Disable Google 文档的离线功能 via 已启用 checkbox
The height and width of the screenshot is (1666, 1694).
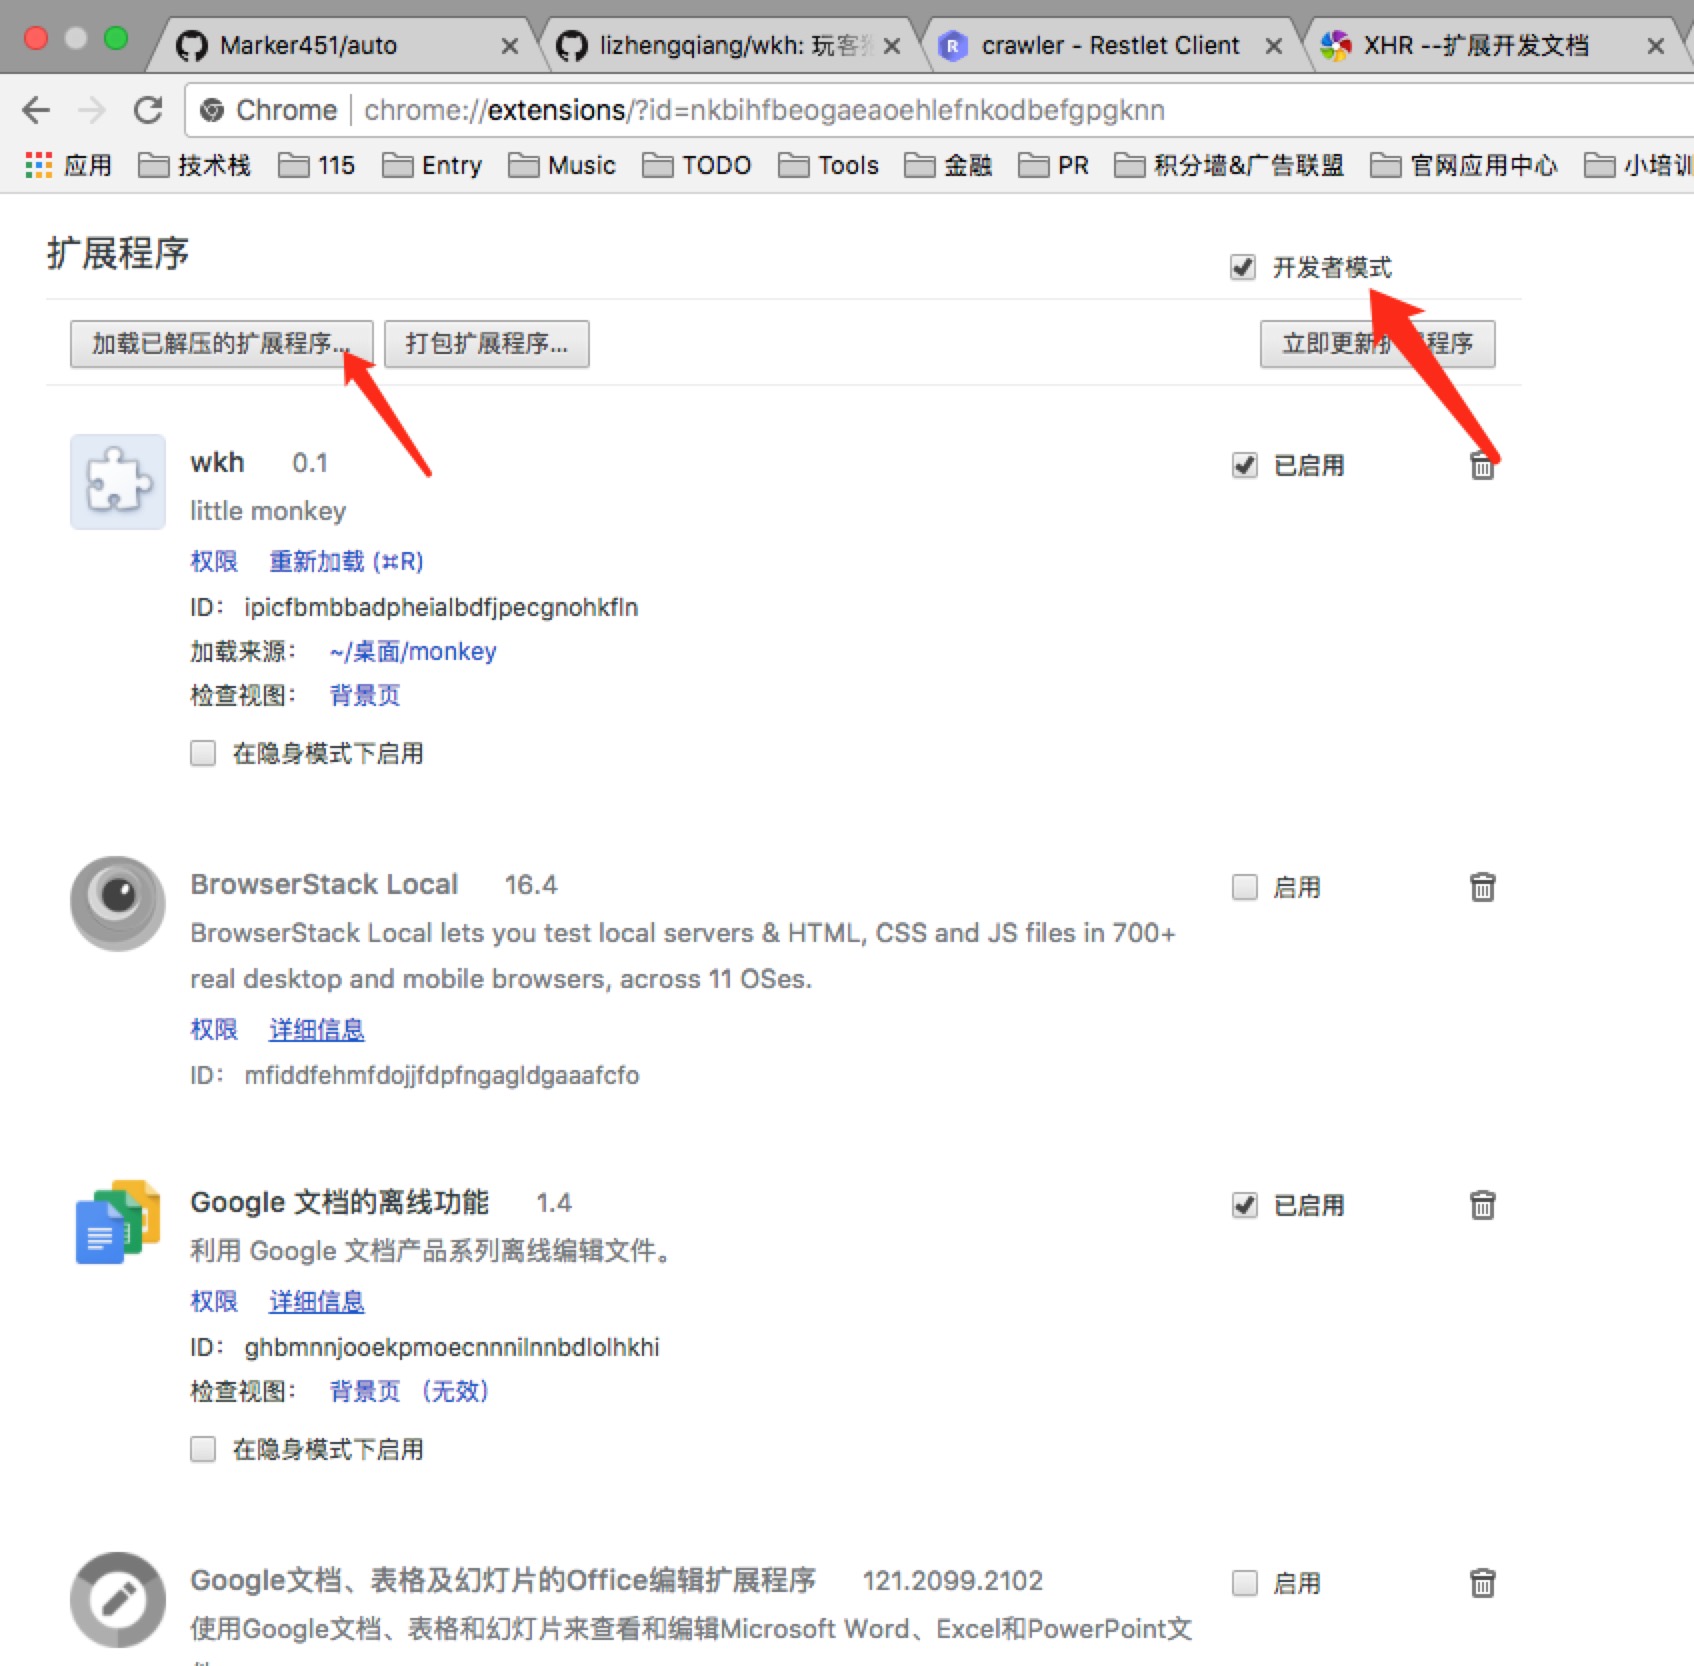click(1244, 1205)
